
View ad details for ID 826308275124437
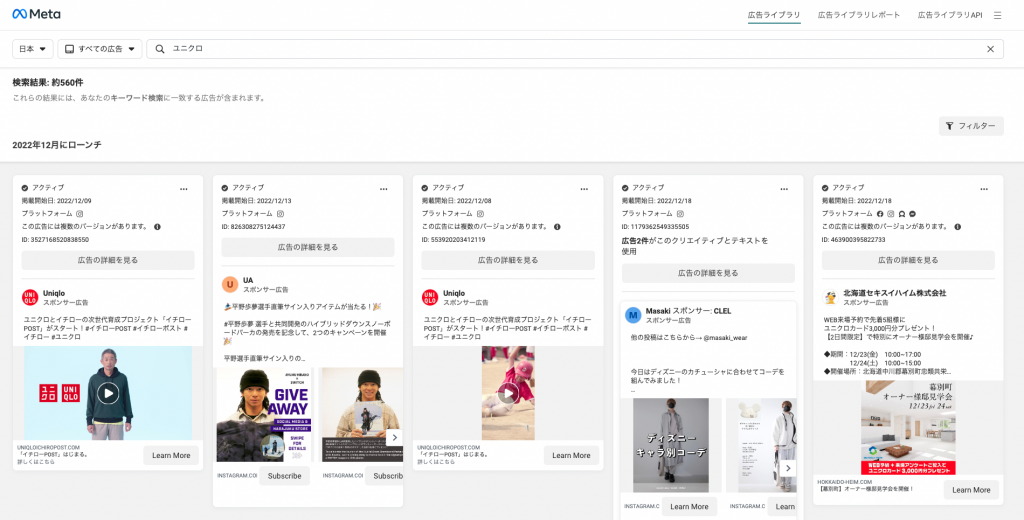(x=308, y=247)
